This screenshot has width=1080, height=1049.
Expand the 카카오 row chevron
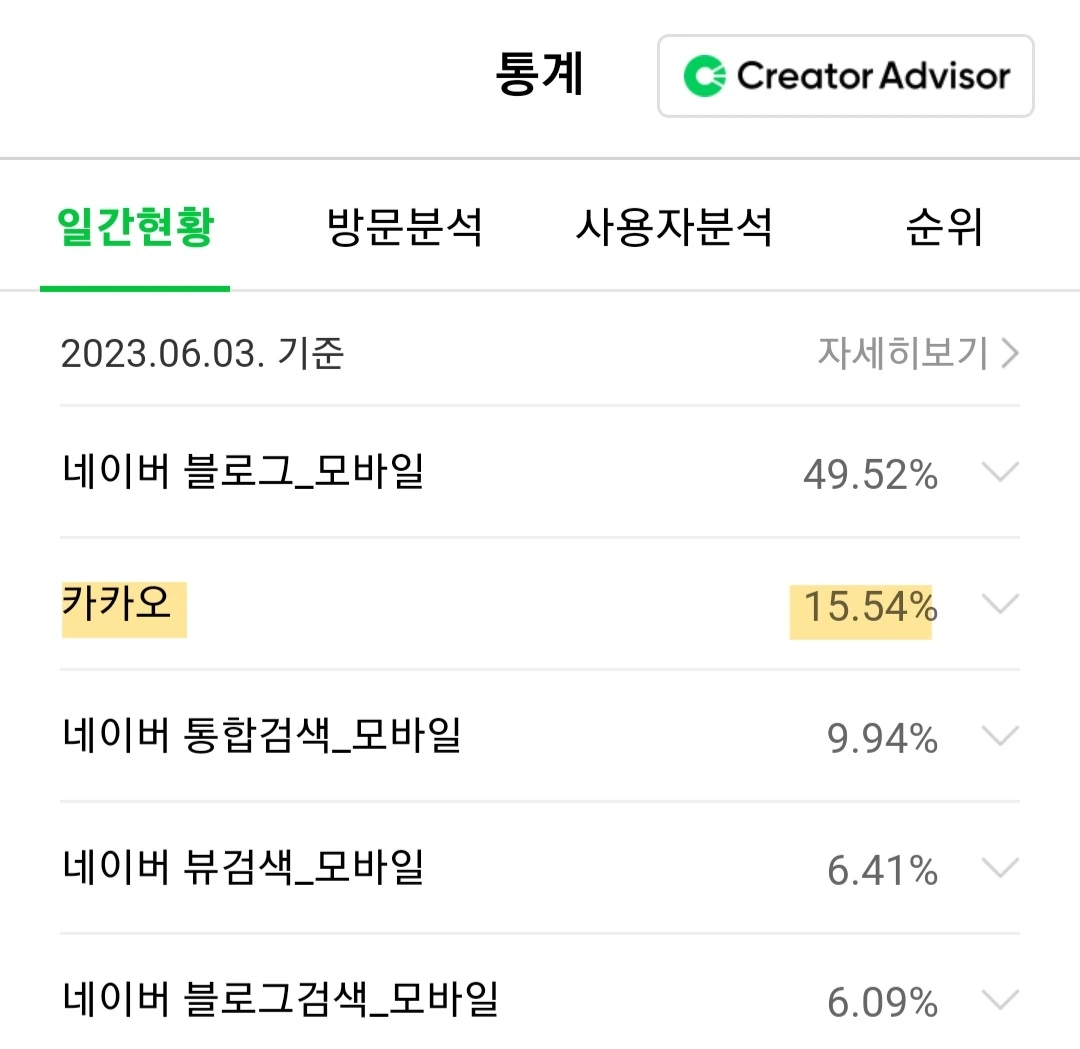tap(1000, 604)
